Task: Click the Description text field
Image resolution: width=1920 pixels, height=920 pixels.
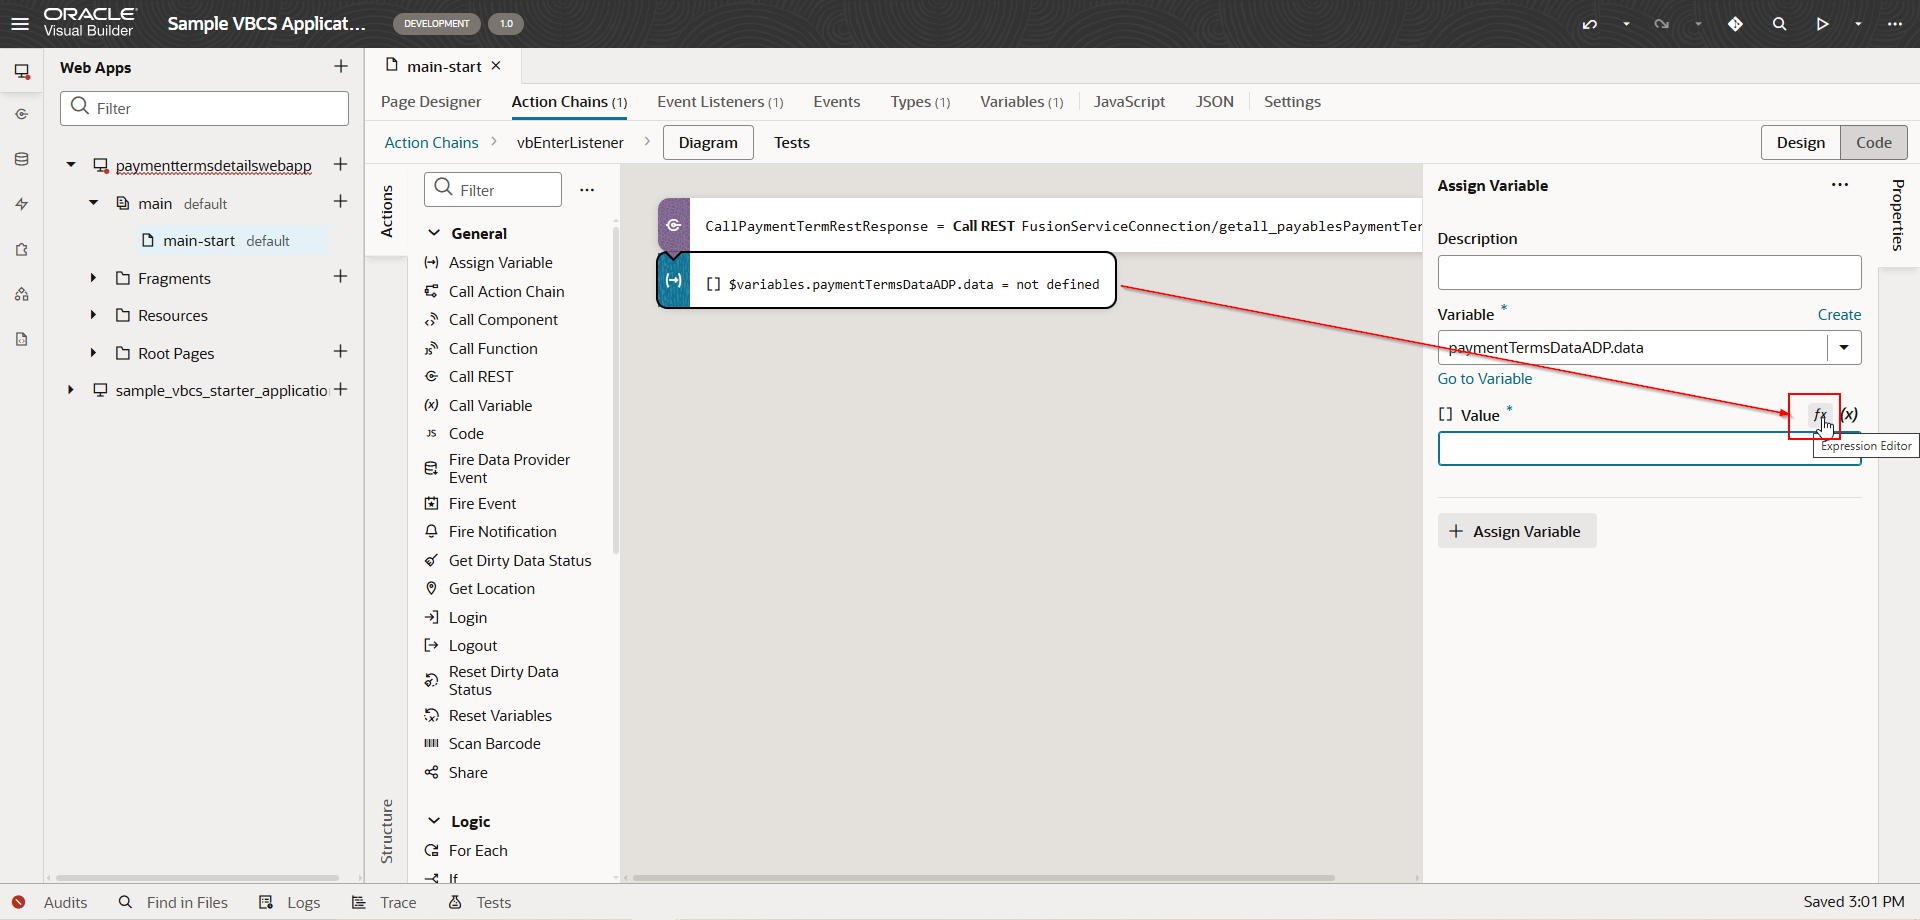Action: [1649, 272]
